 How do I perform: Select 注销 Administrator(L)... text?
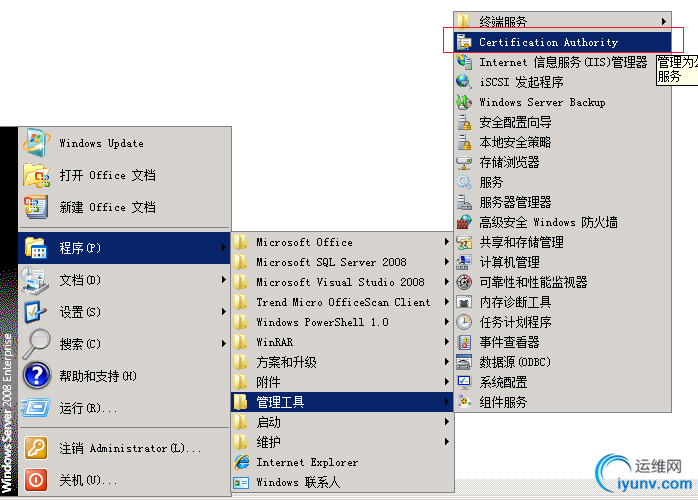click(130, 448)
